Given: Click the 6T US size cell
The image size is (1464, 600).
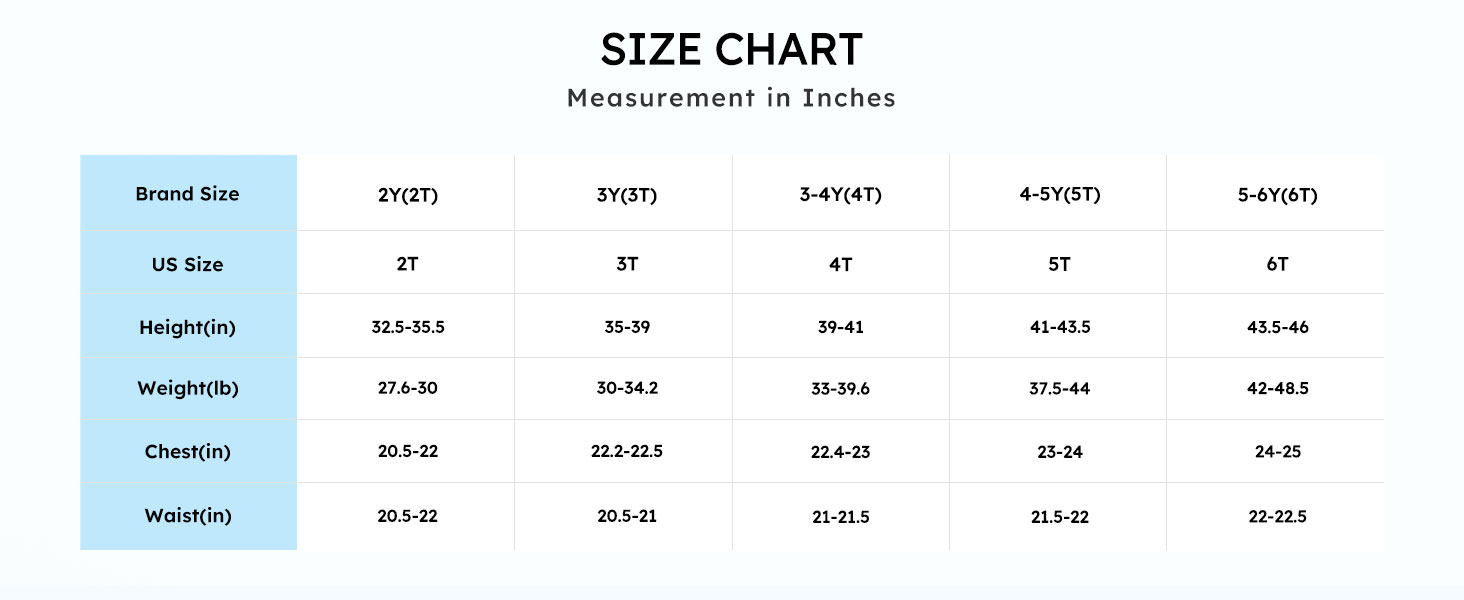Looking at the screenshot, I should pos(1277,265).
